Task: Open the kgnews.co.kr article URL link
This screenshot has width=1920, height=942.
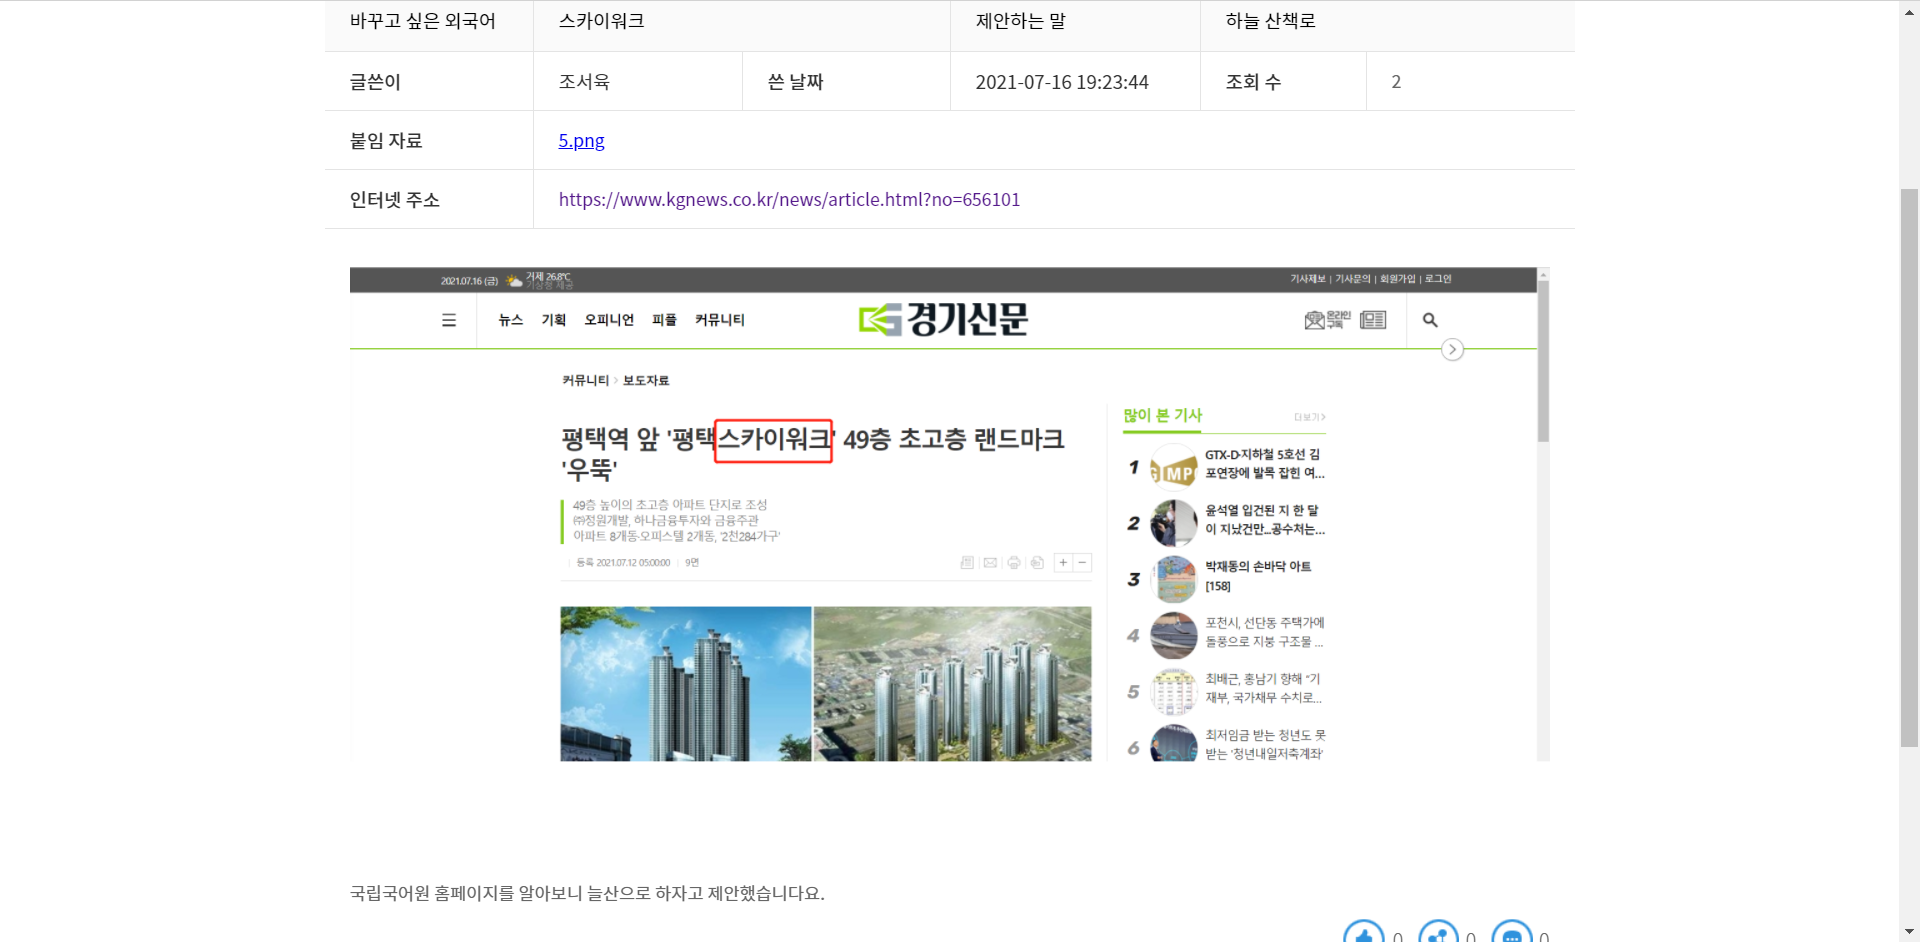Action: tap(789, 200)
